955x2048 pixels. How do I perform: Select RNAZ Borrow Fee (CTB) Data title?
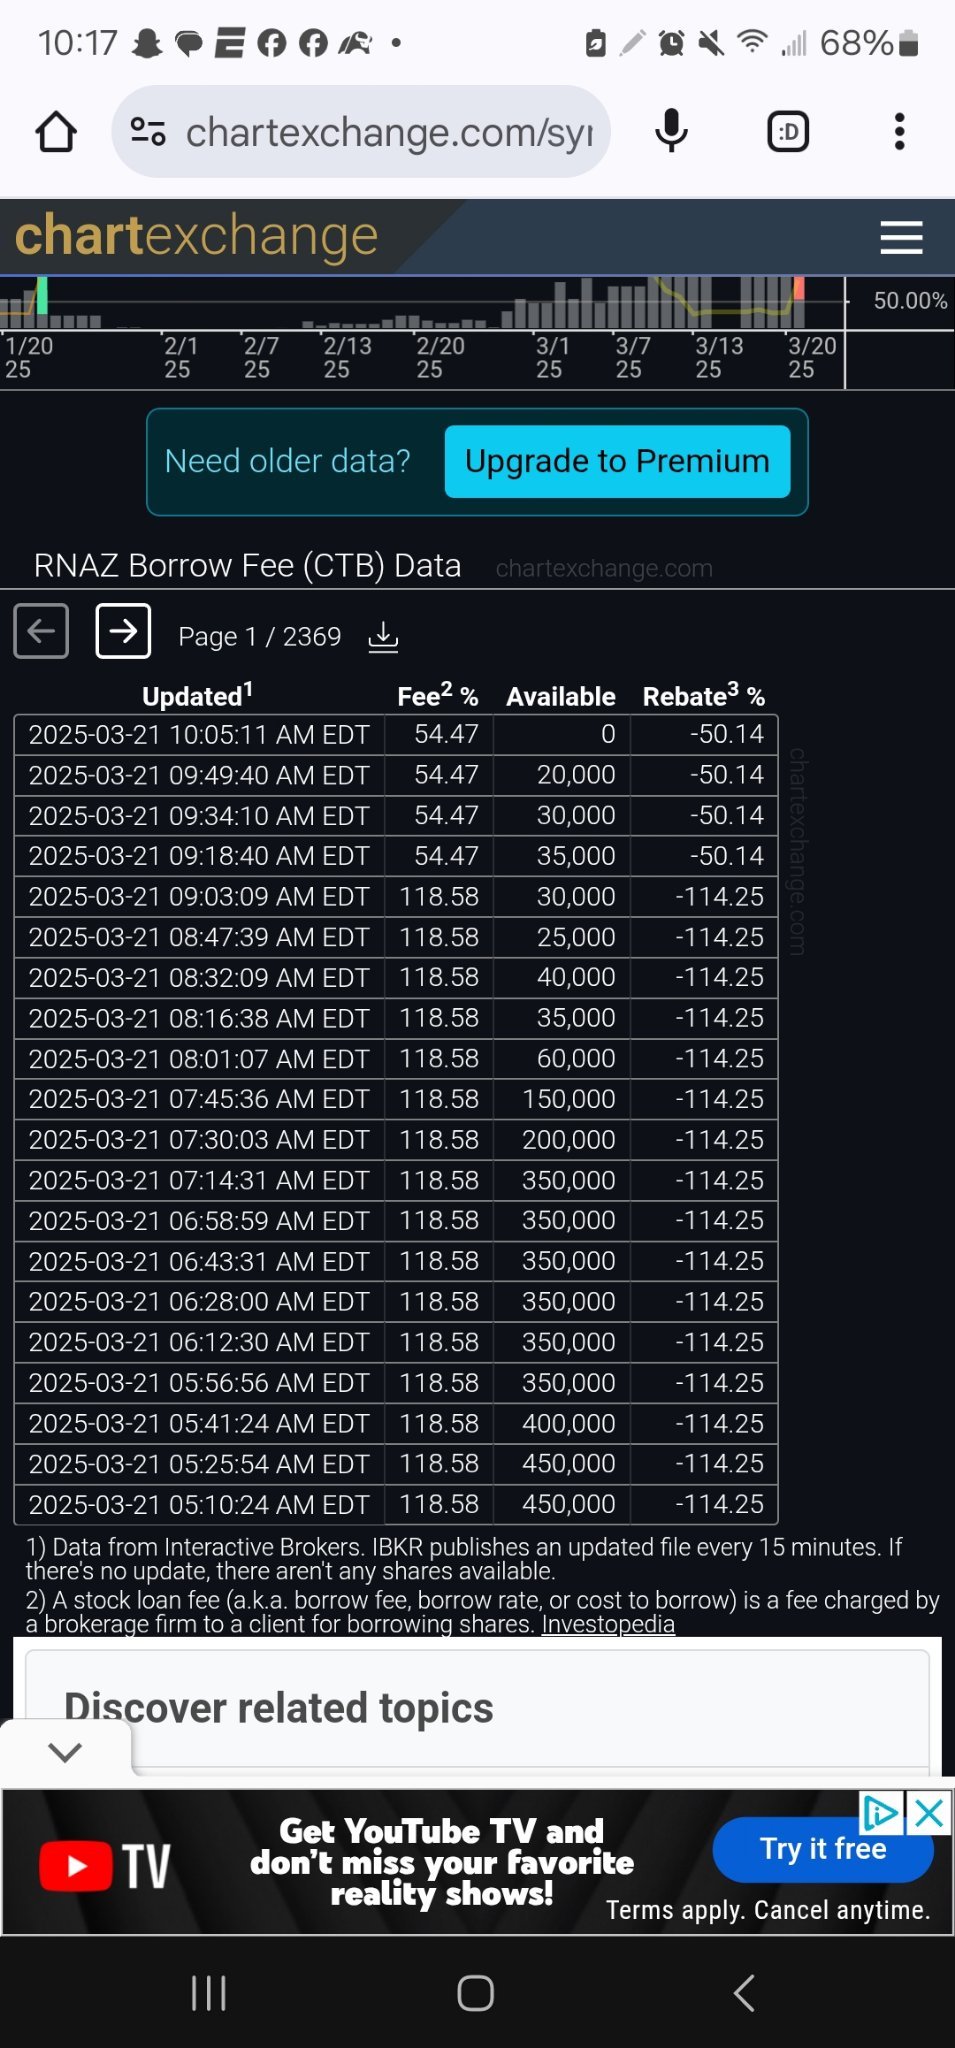[248, 566]
